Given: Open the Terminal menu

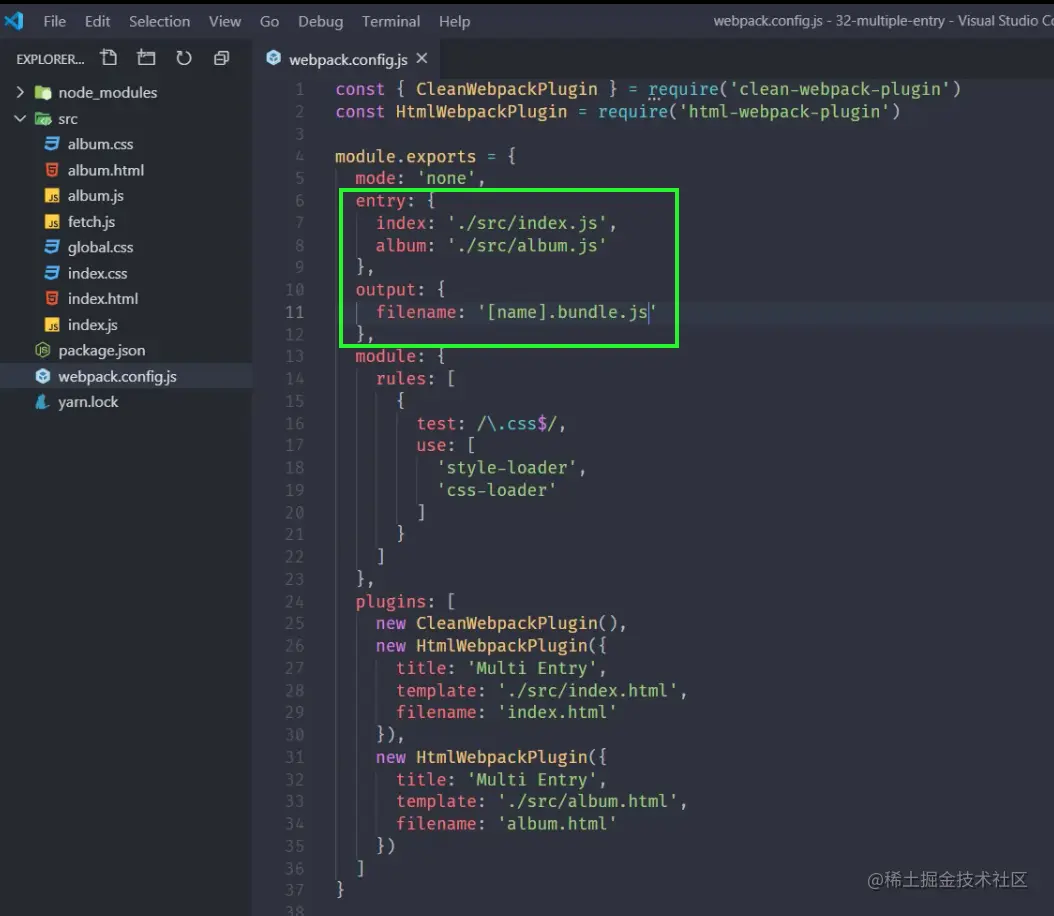Looking at the screenshot, I should coord(391,22).
